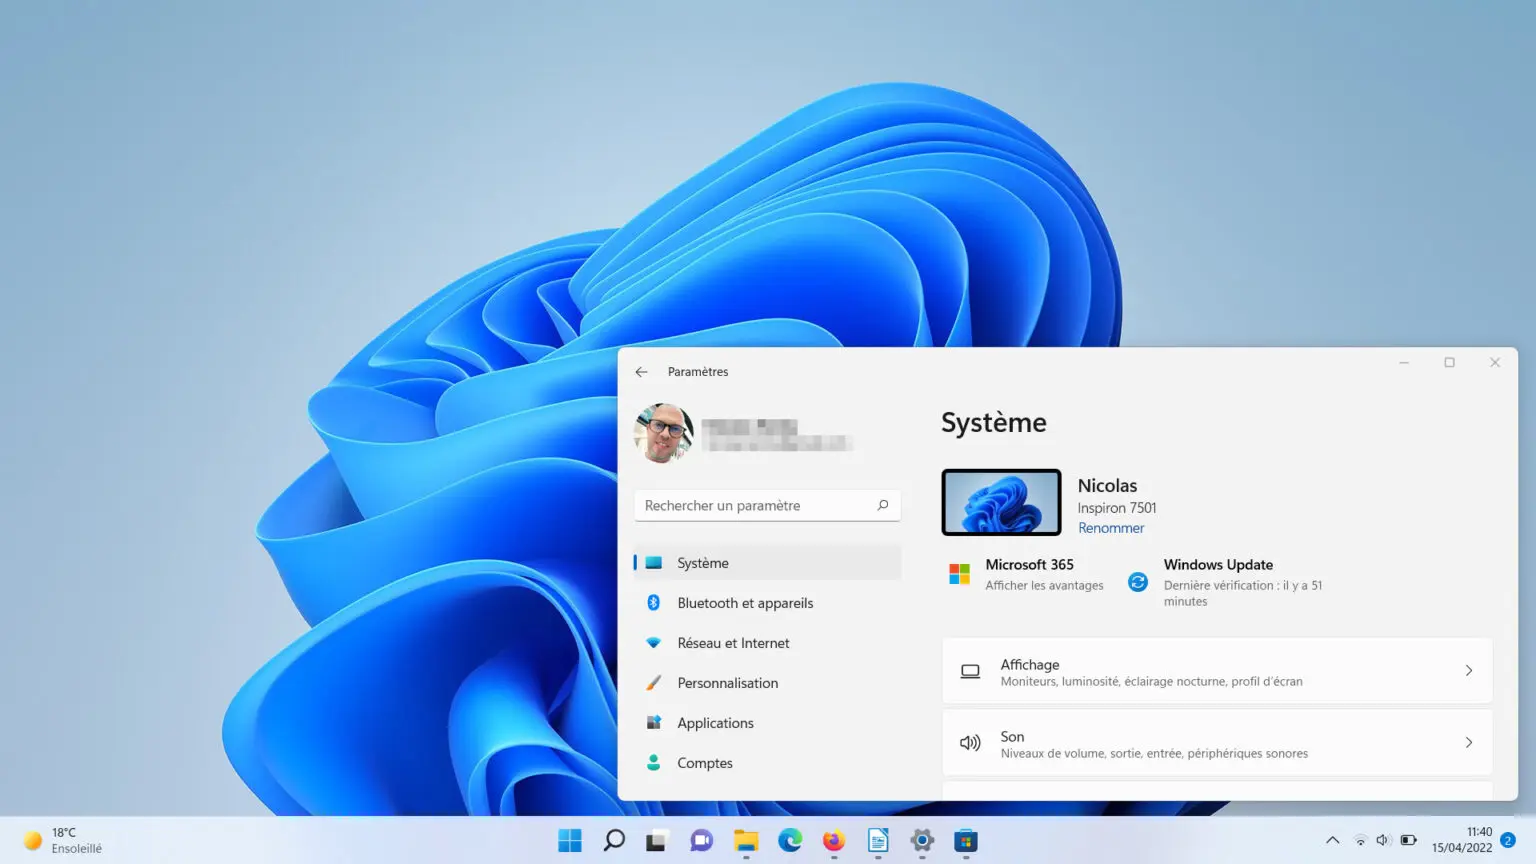Screen dimensions: 1536x864
Task: Select Réseau et Internet in the sidebar
Action: point(734,643)
